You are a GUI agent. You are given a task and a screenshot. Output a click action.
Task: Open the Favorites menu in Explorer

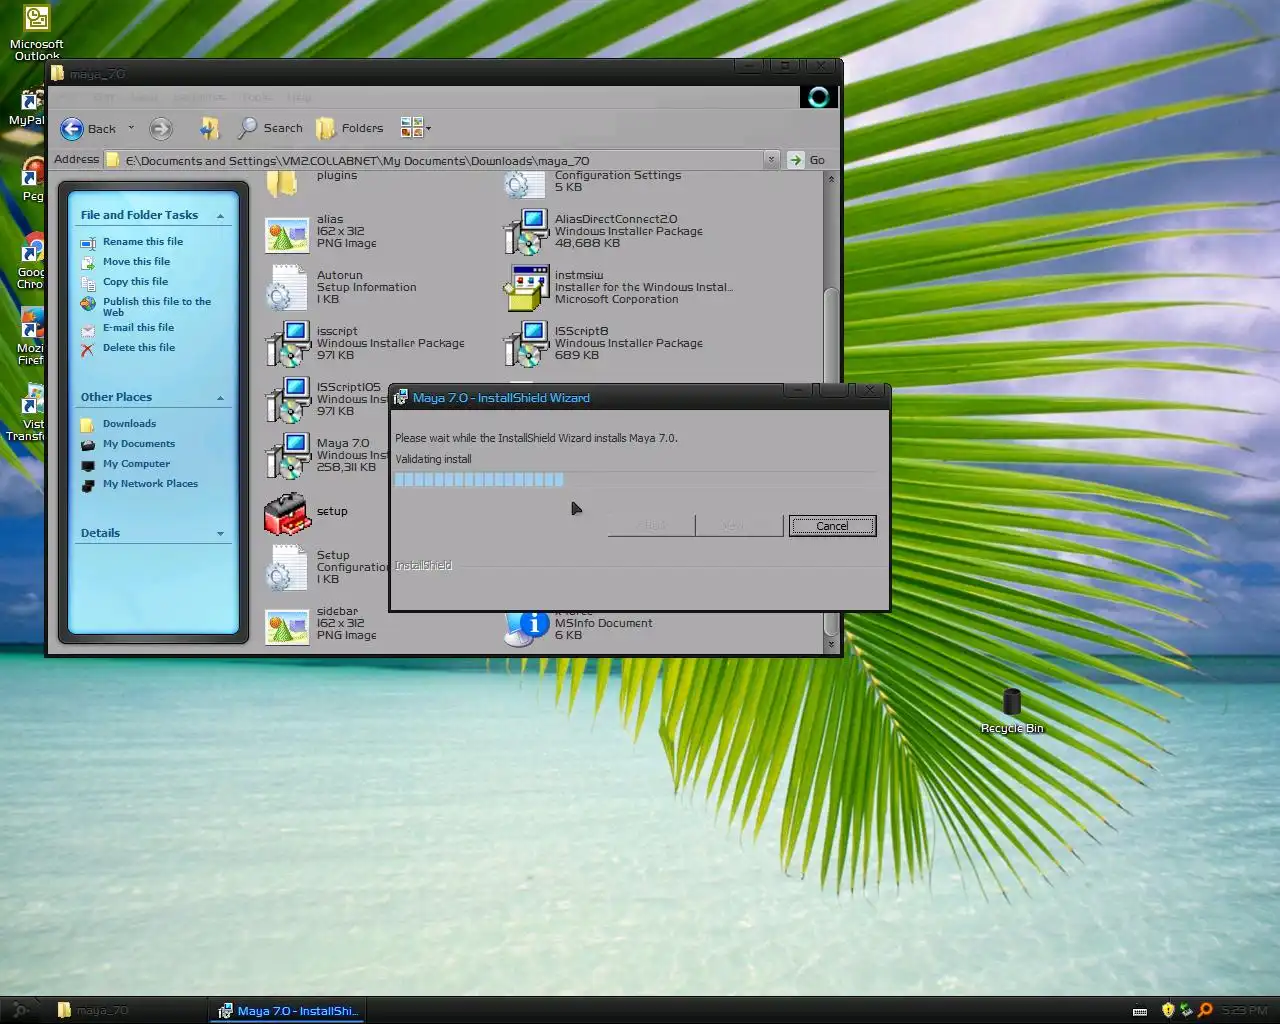(x=200, y=98)
